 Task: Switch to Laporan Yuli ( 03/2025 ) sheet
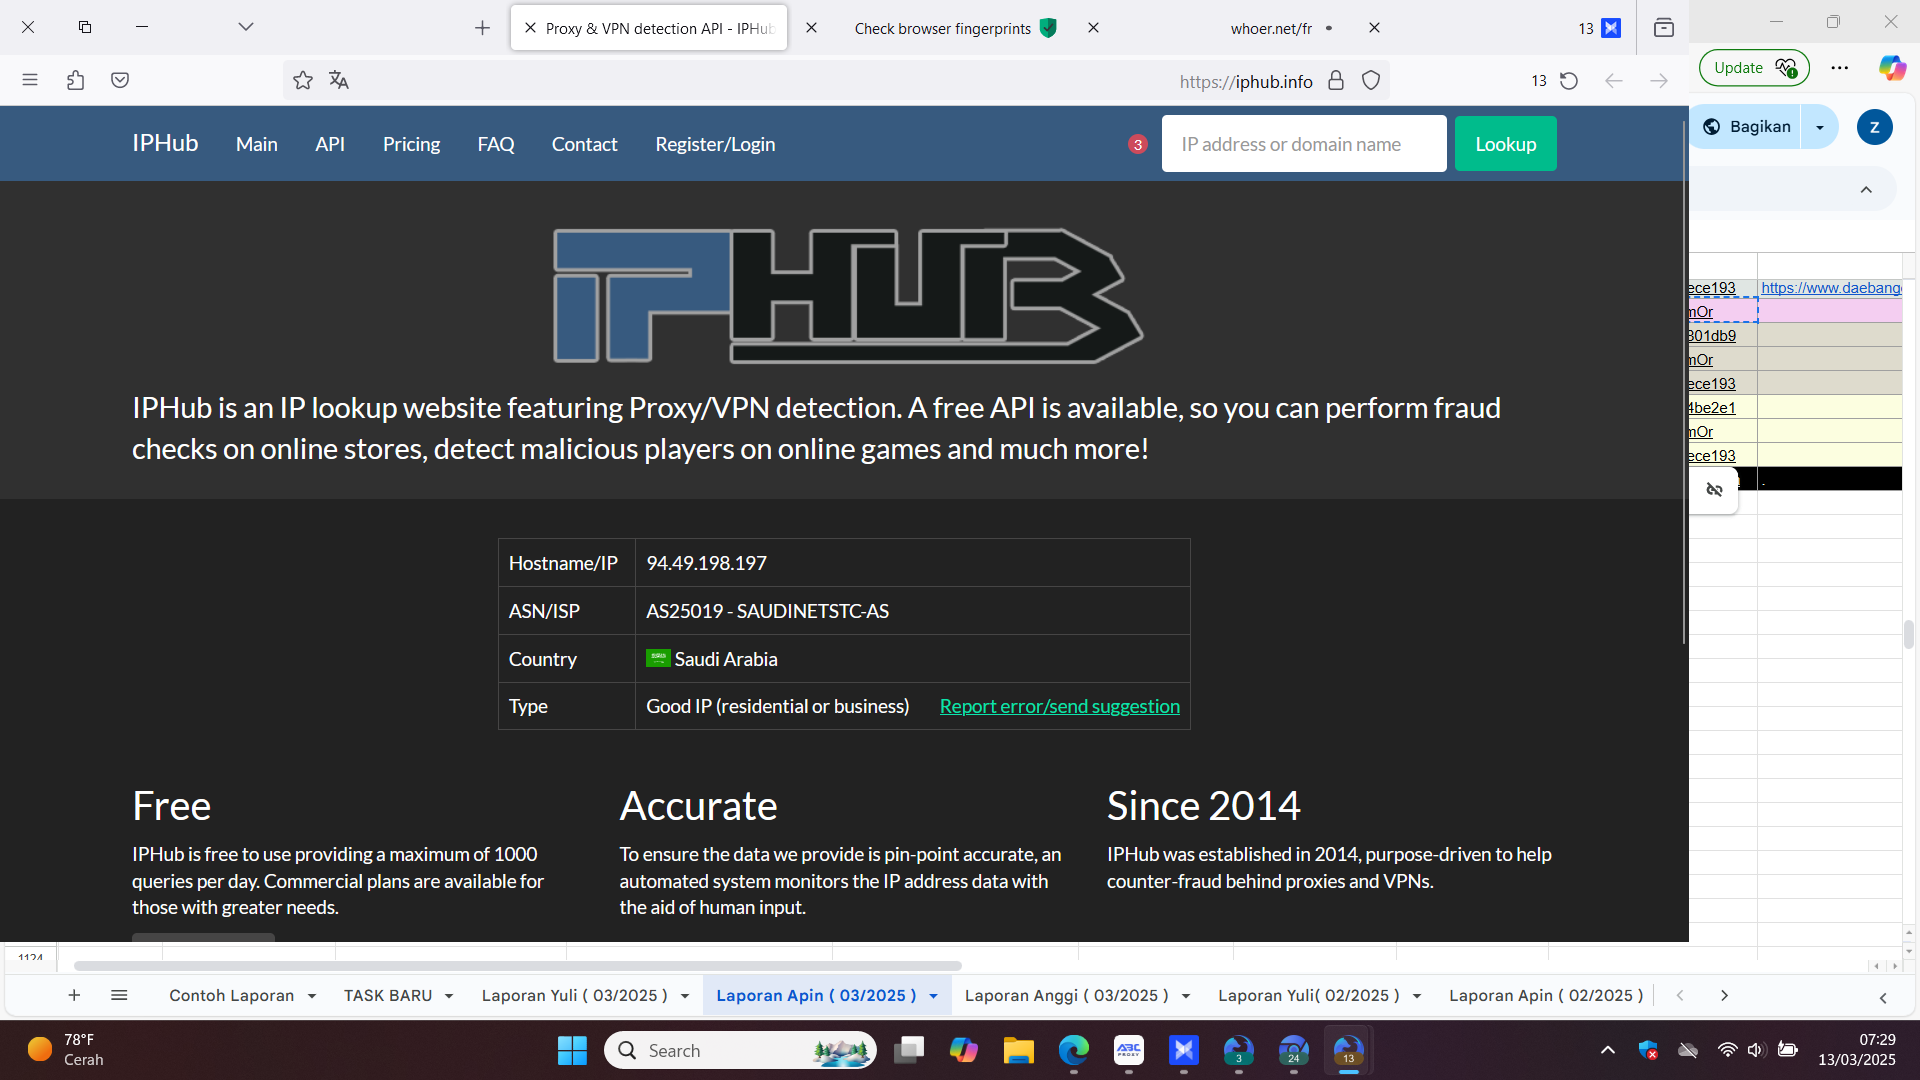574,995
